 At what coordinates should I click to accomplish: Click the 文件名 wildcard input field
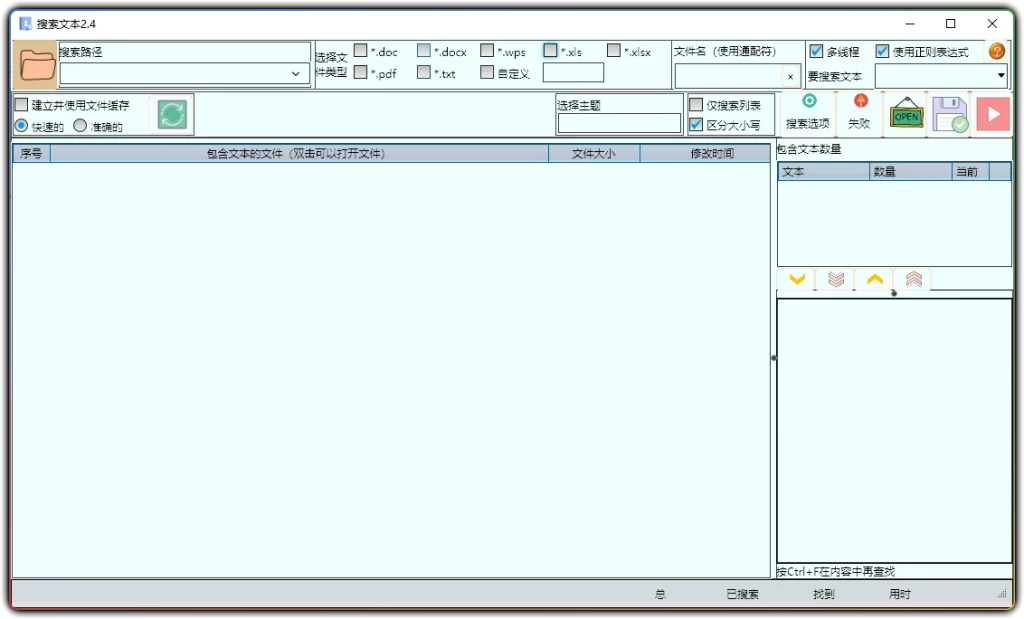click(729, 76)
